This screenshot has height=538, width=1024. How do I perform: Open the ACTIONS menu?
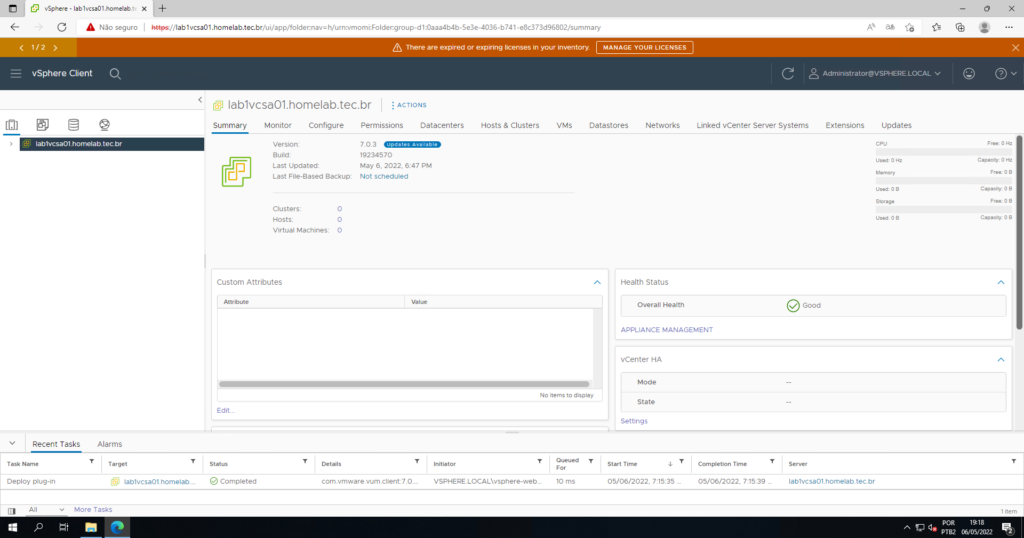pyautogui.click(x=409, y=105)
